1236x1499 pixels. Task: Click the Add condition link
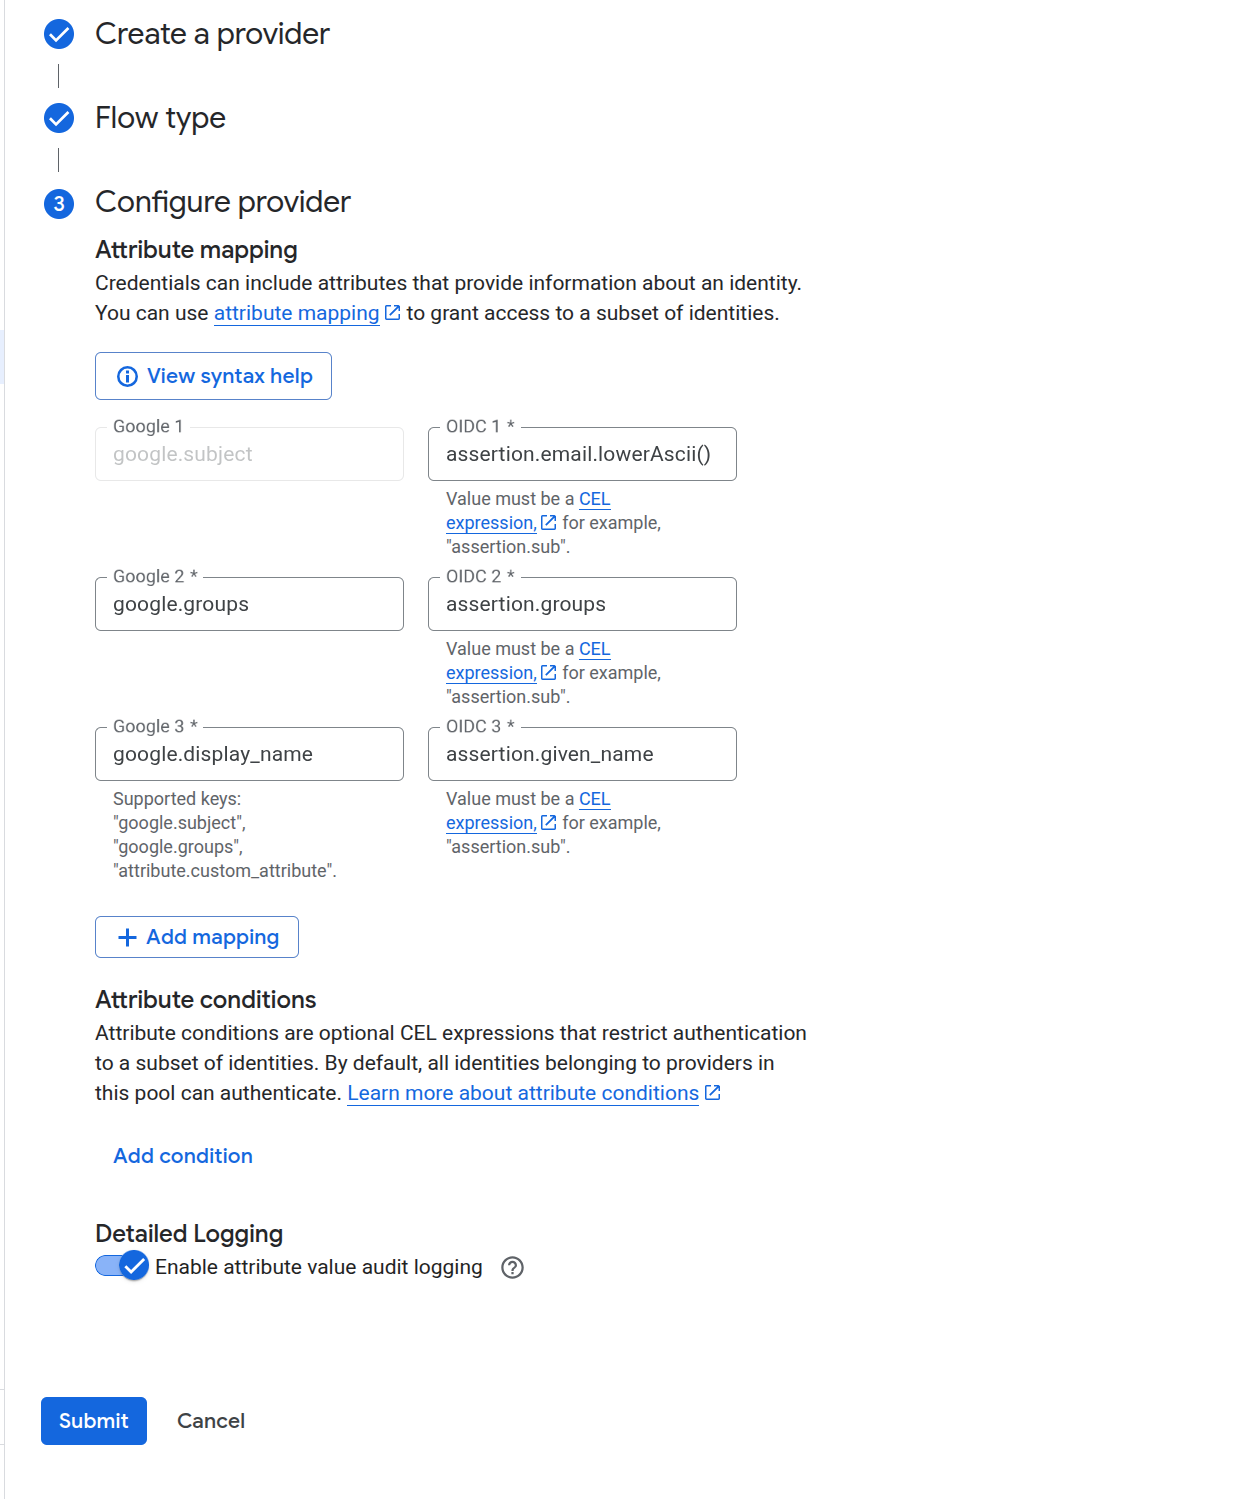coord(183,1156)
